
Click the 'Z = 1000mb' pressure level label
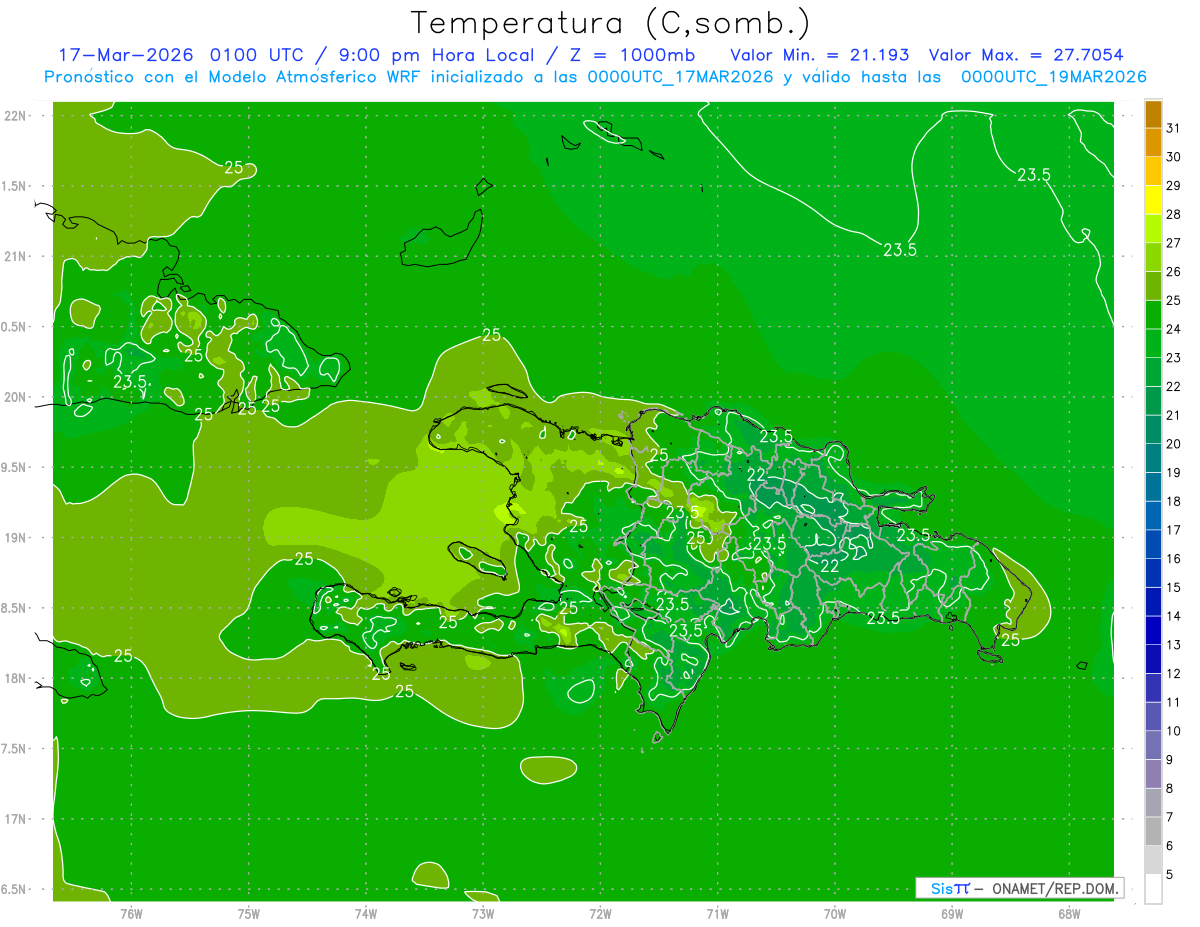(635, 54)
